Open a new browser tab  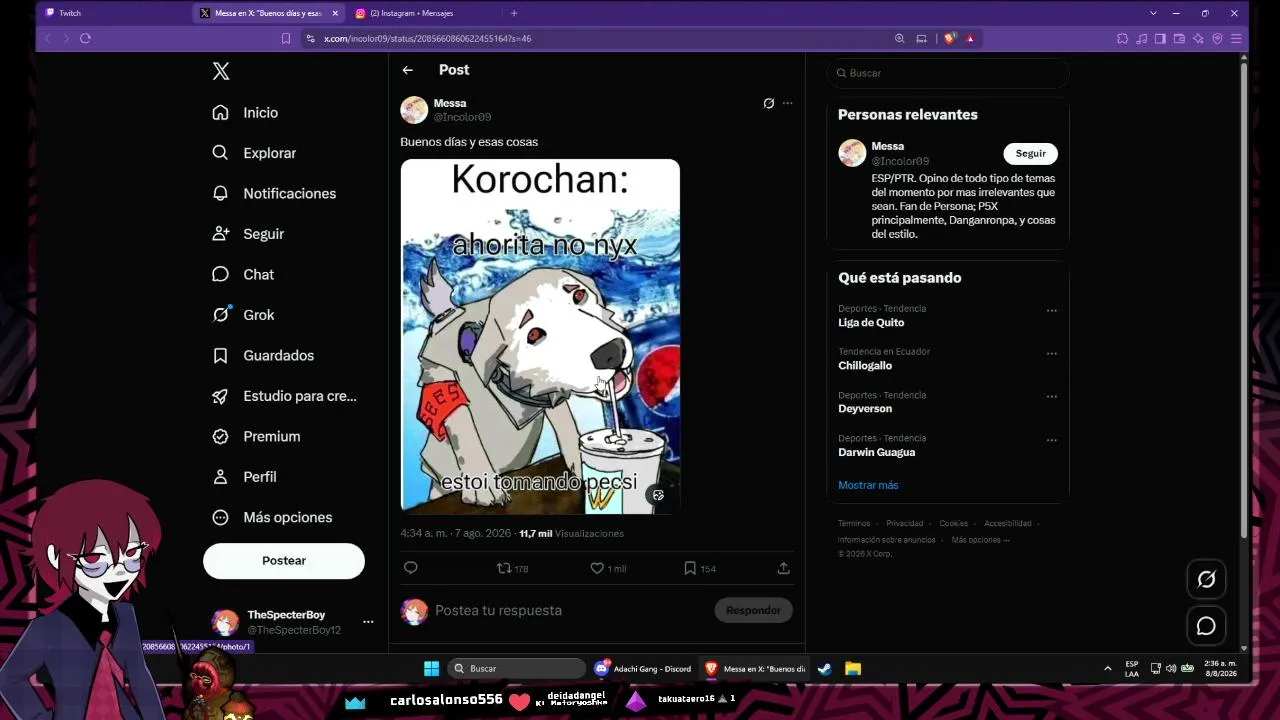tap(514, 13)
